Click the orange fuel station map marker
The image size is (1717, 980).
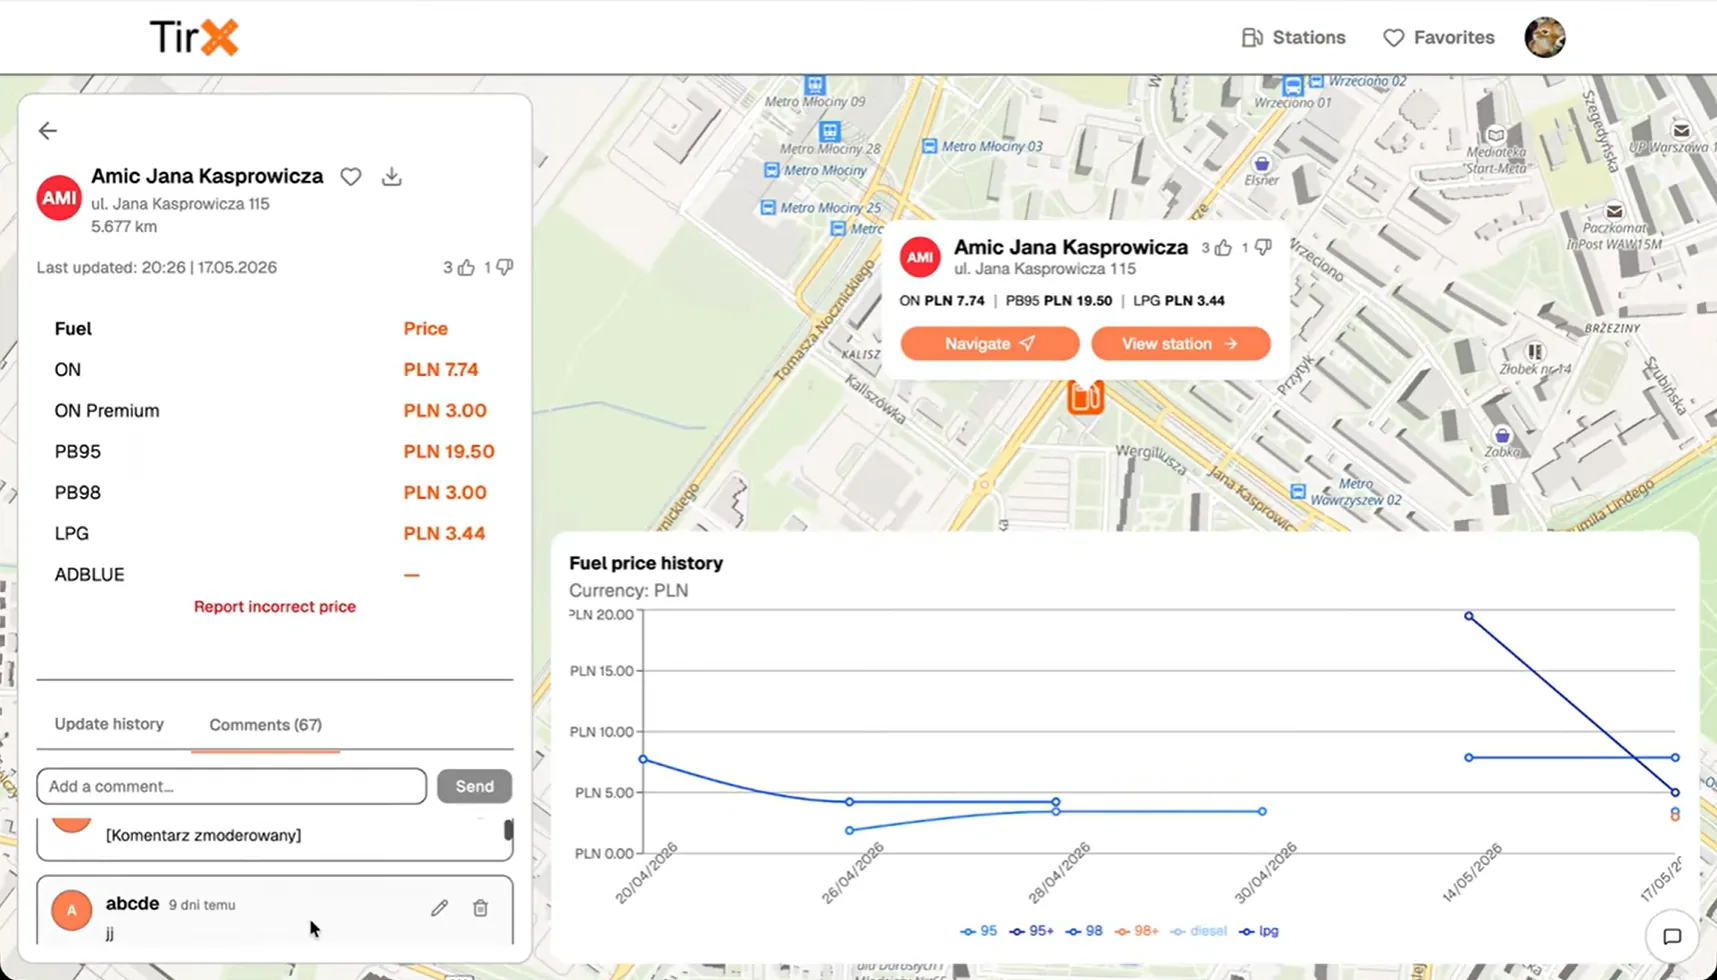1085,397
